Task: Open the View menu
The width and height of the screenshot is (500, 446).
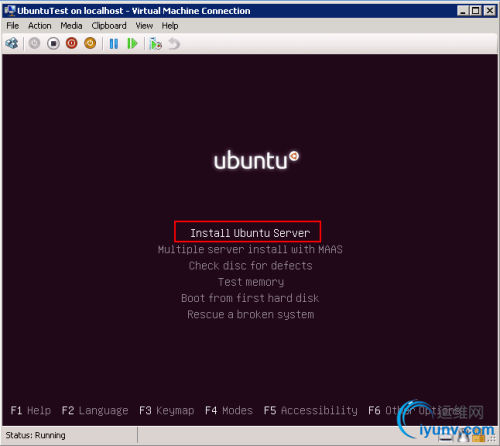Action: pyautogui.click(x=144, y=26)
